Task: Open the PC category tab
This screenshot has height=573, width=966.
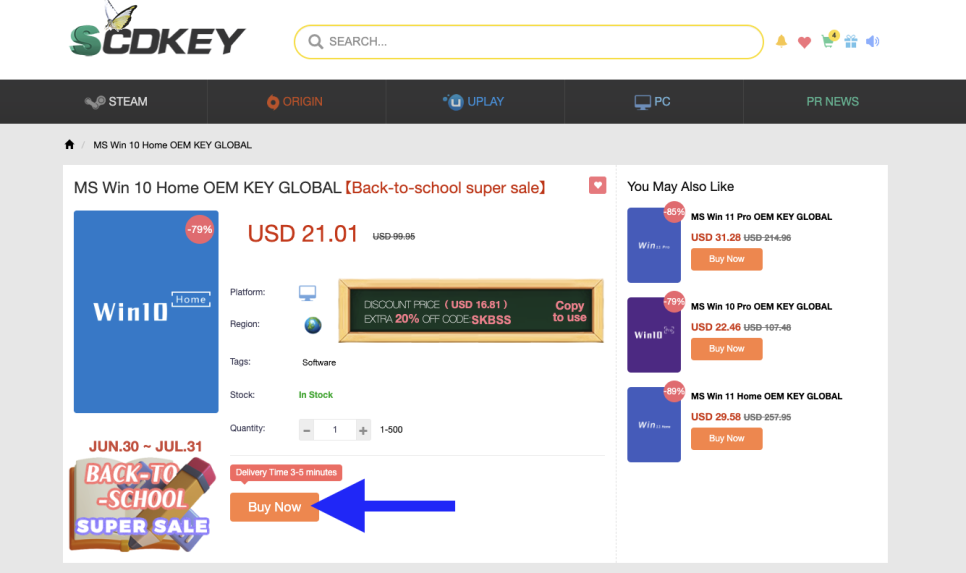Action: [x=652, y=102]
